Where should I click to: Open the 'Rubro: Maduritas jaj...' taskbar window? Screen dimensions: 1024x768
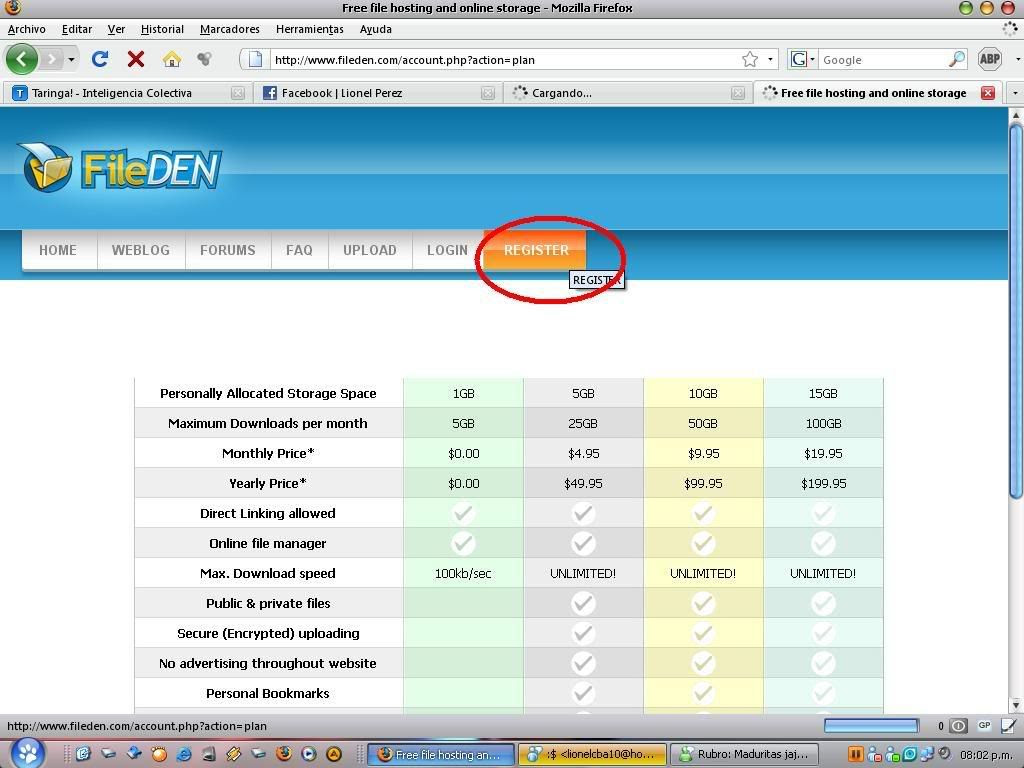tap(746, 754)
